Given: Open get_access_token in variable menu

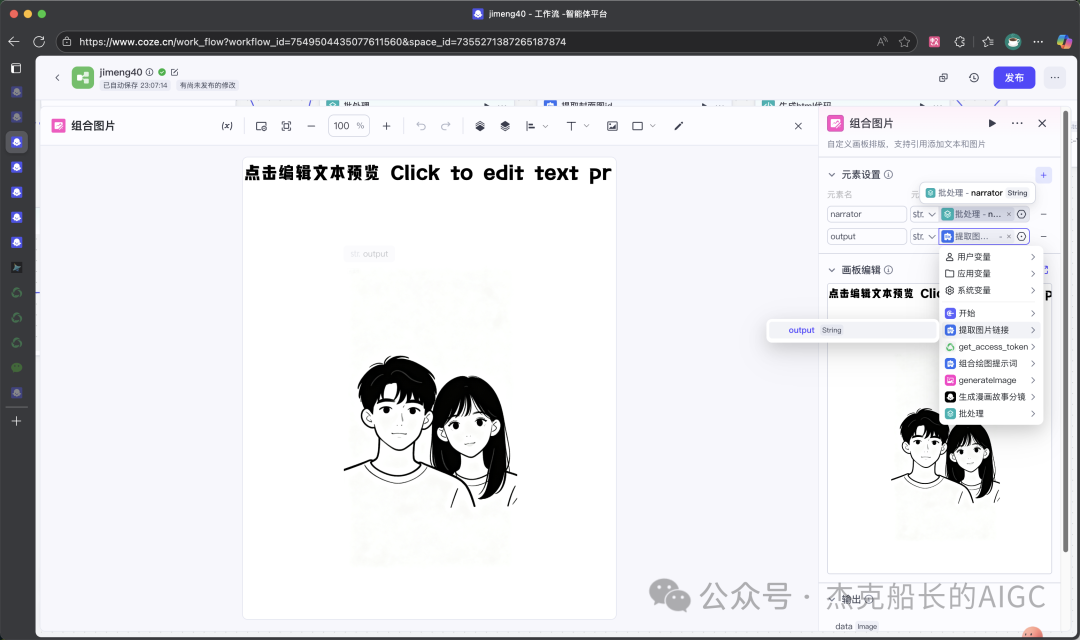Looking at the screenshot, I should click(991, 347).
